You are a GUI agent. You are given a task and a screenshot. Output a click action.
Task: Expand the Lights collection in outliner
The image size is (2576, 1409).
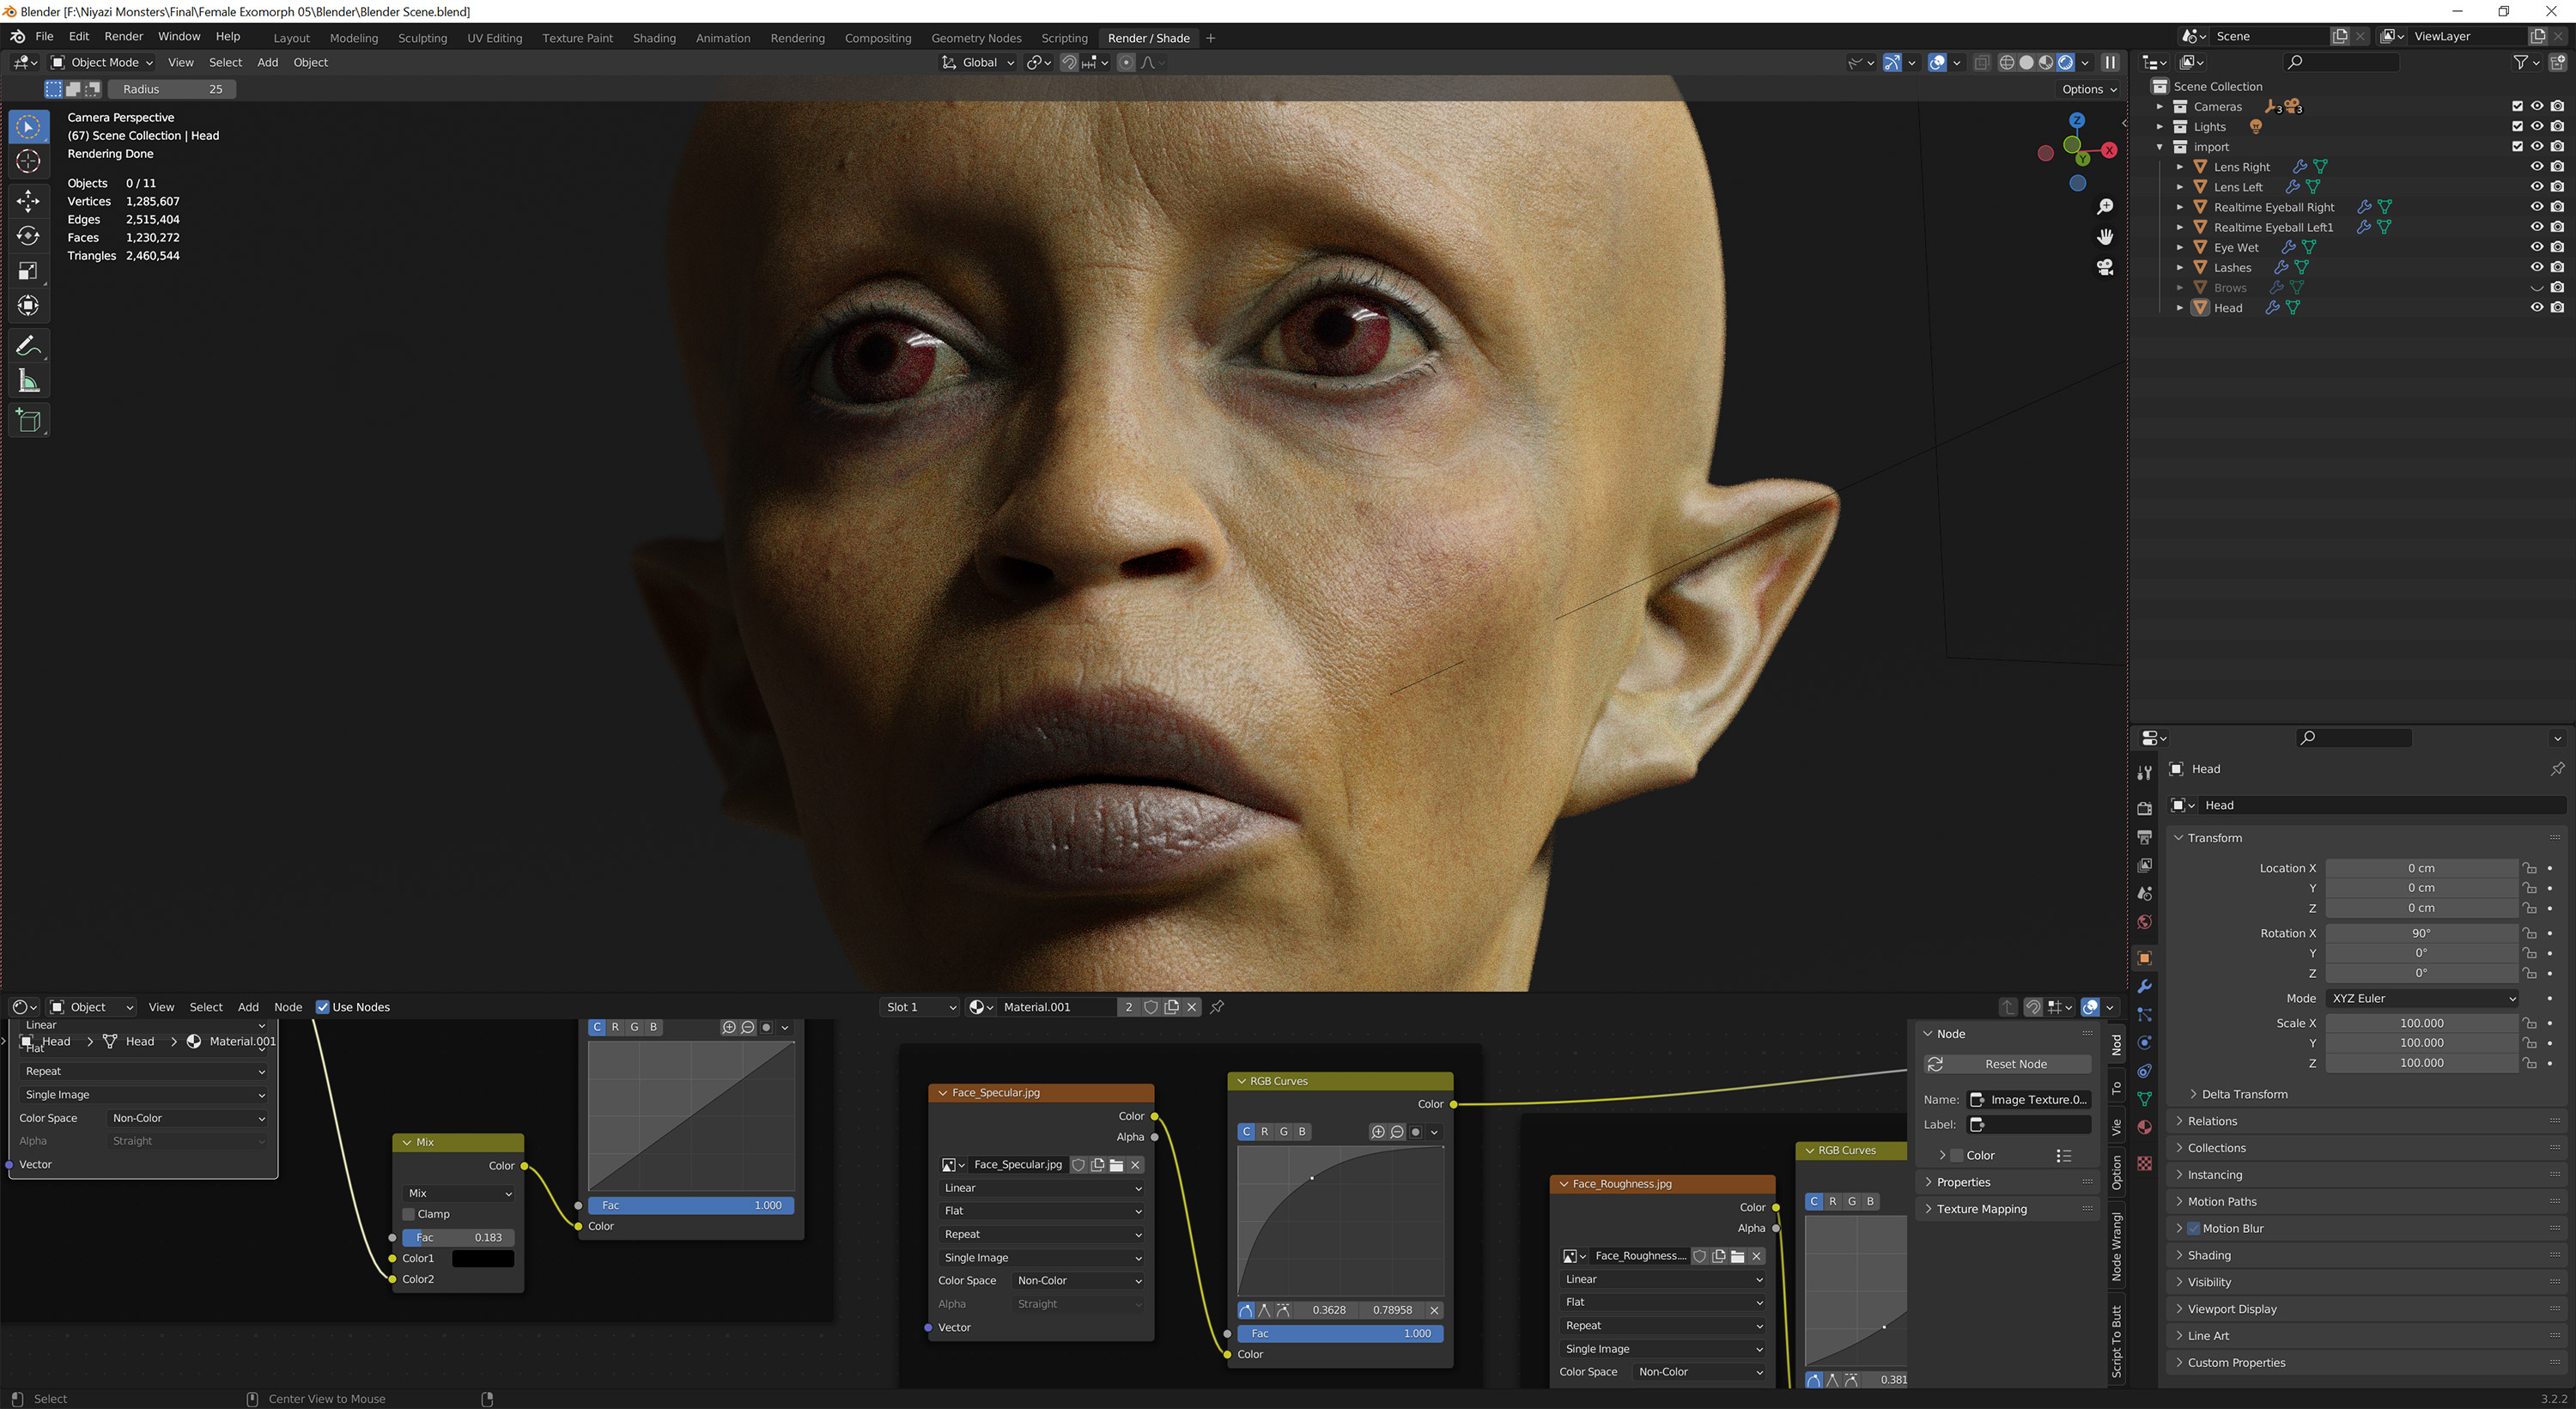coord(2160,127)
